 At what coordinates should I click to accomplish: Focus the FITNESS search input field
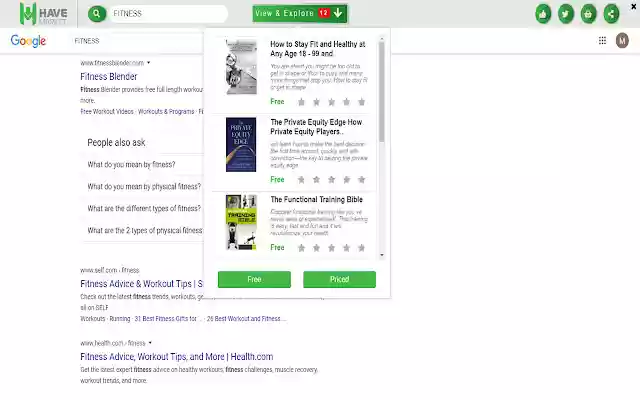(x=168, y=14)
